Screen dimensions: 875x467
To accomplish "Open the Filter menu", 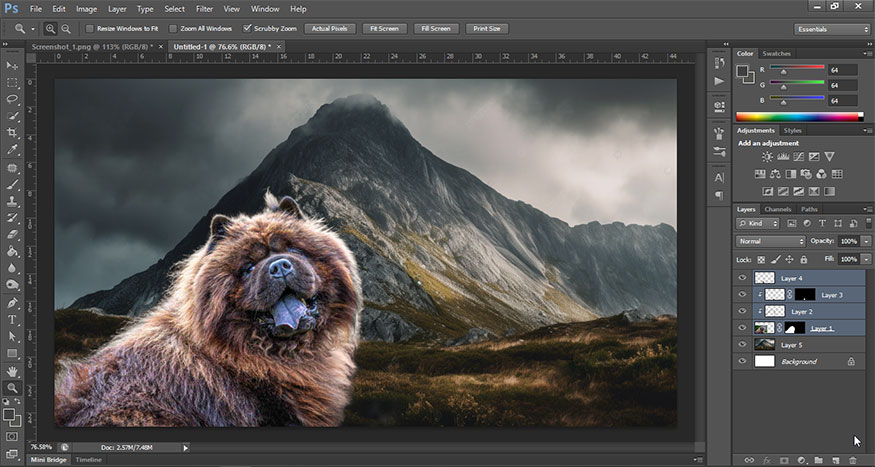I will [x=204, y=9].
